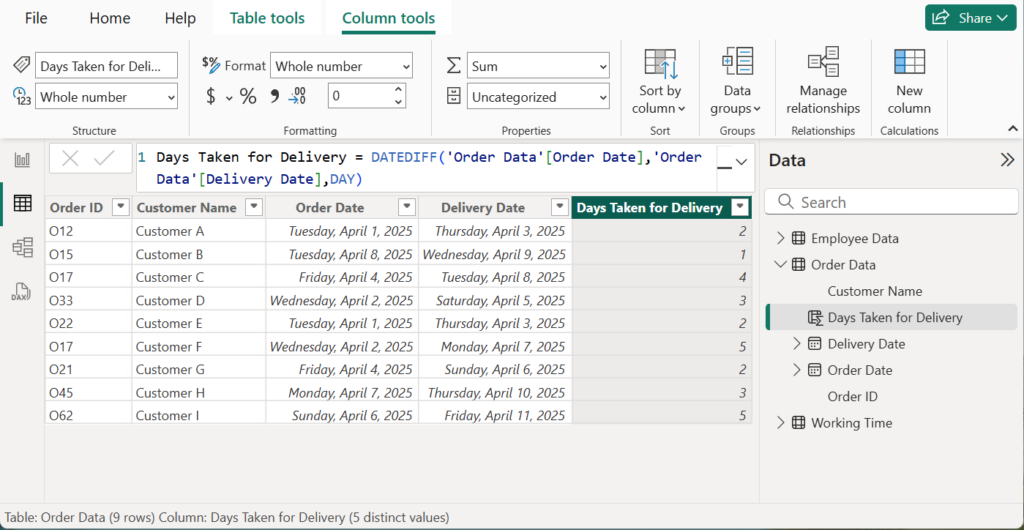Apply percentage format icon
Image resolution: width=1024 pixels, height=530 pixels.
(247, 97)
